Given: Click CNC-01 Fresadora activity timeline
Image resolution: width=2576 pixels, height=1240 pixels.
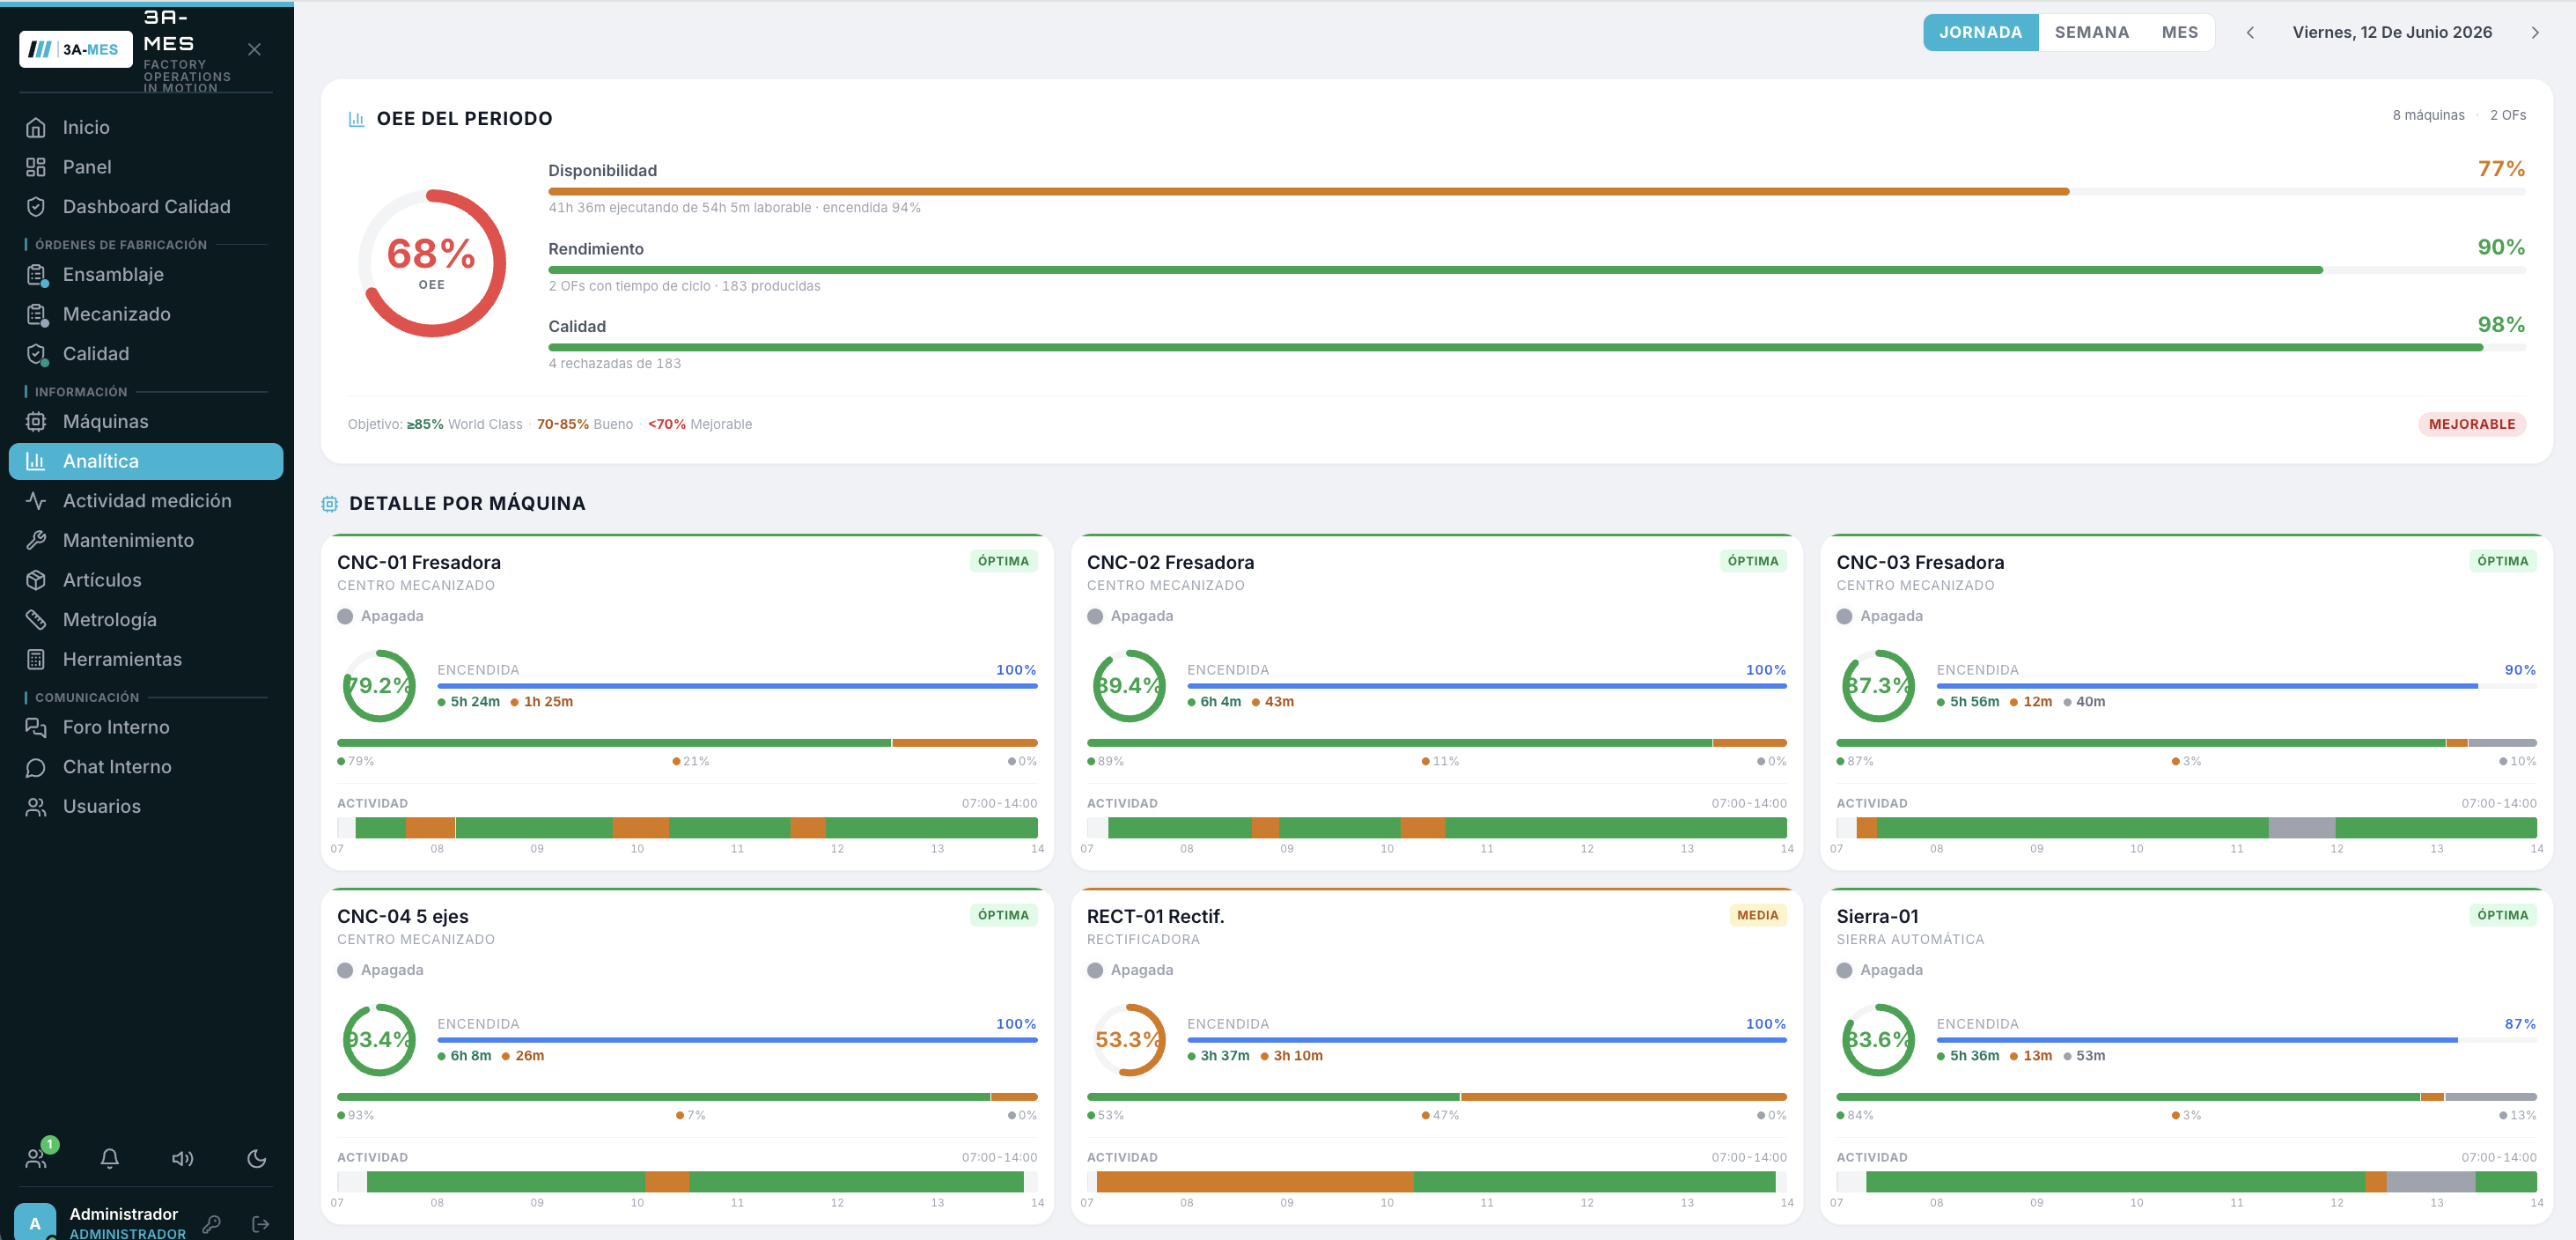Looking at the screenshot, I should click(687, 827).
